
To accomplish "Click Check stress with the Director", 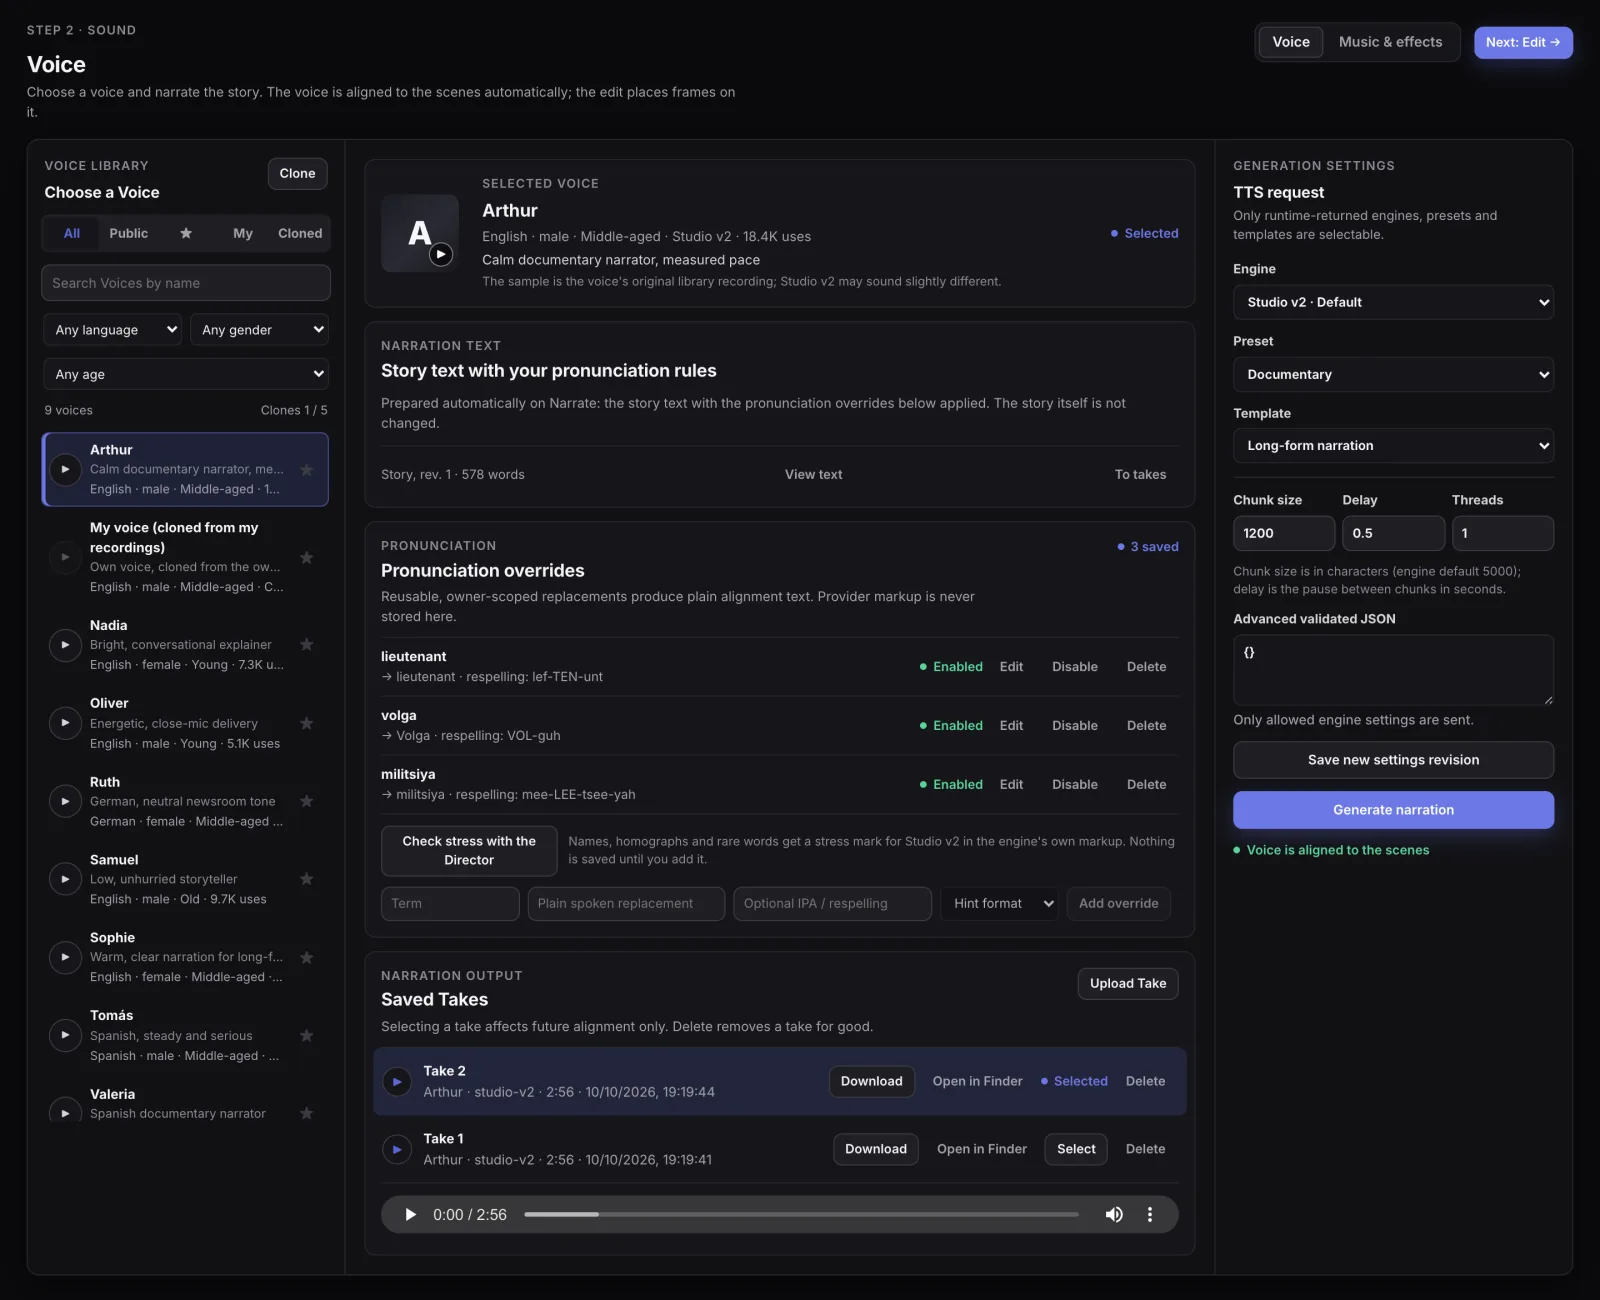I will coord(469,850).
